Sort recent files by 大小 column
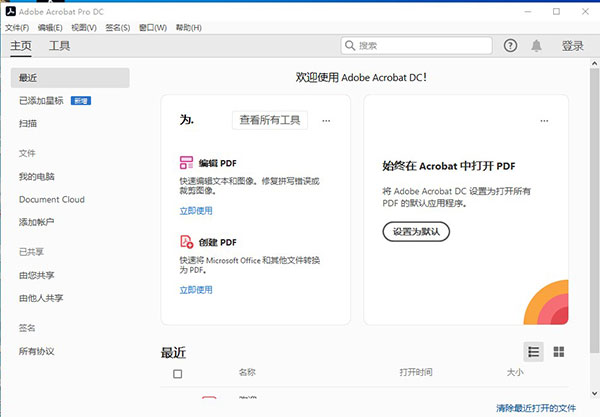The image size is (600, 417). click(515, 372)
